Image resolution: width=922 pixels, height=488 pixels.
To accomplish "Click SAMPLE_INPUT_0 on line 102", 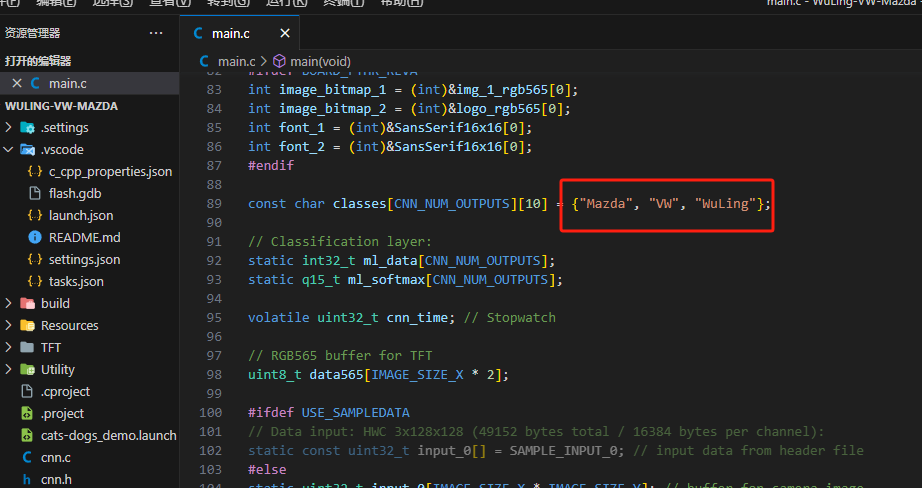I will (563, 451).
